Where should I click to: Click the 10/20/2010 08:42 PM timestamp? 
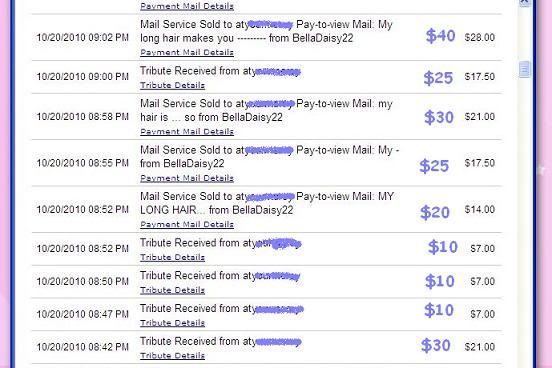click(83, 347)
